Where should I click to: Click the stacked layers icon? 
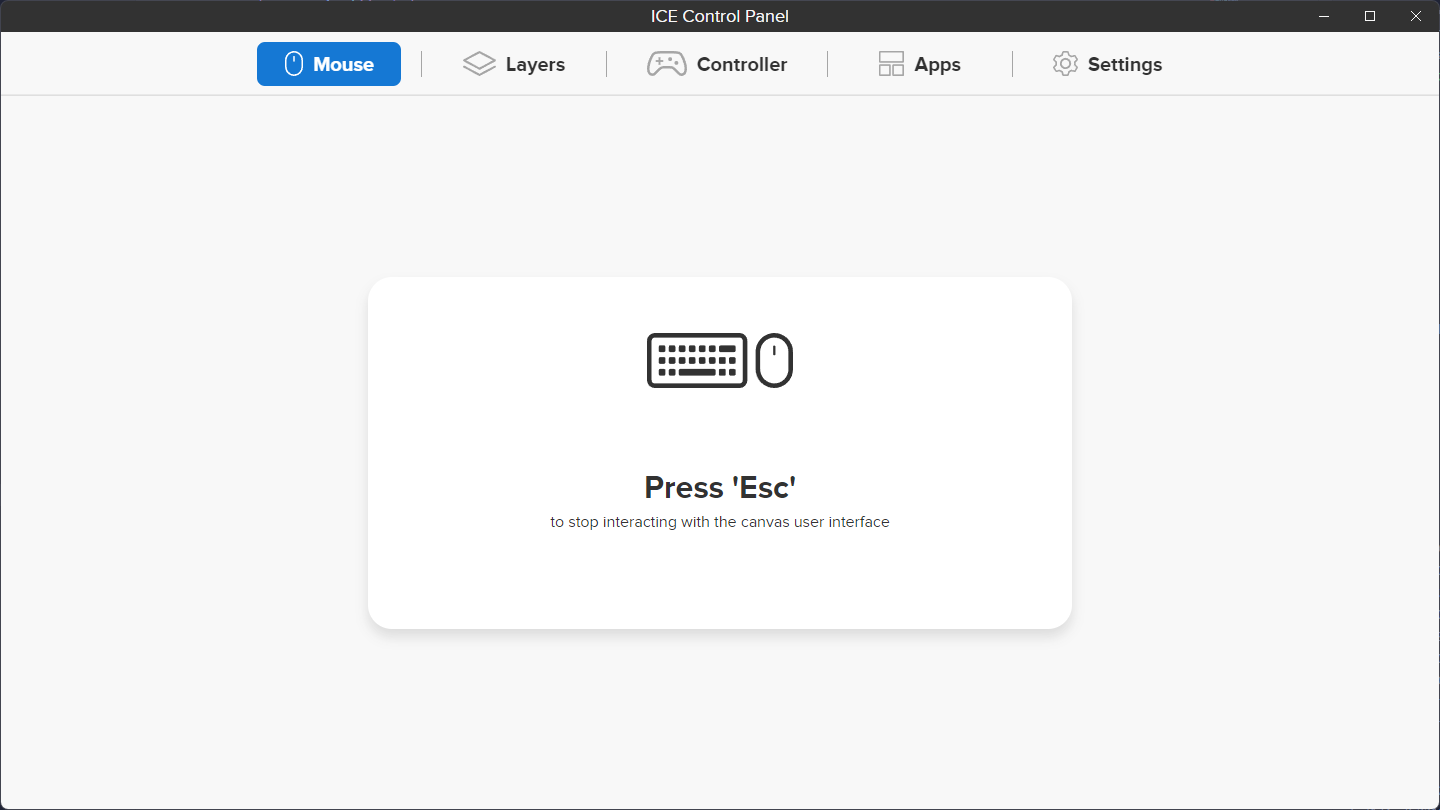coord(479,64)
